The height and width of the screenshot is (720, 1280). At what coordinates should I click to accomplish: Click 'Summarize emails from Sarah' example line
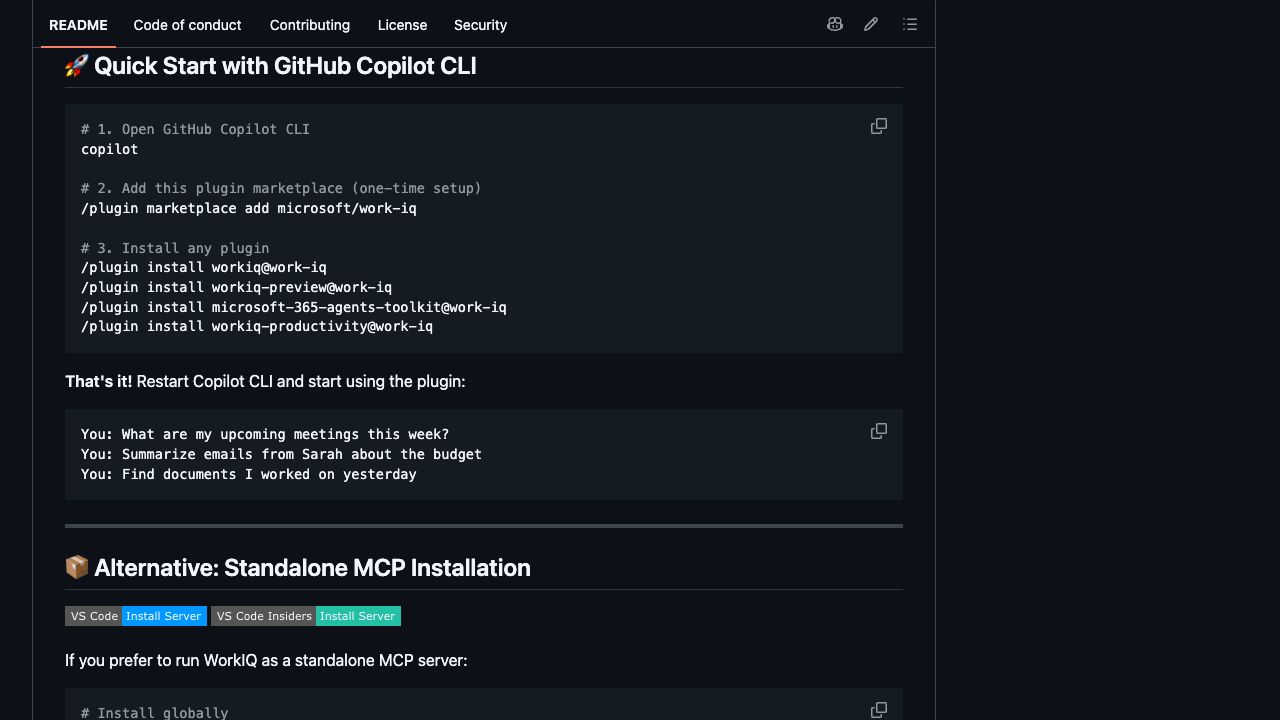click(281, 454)
